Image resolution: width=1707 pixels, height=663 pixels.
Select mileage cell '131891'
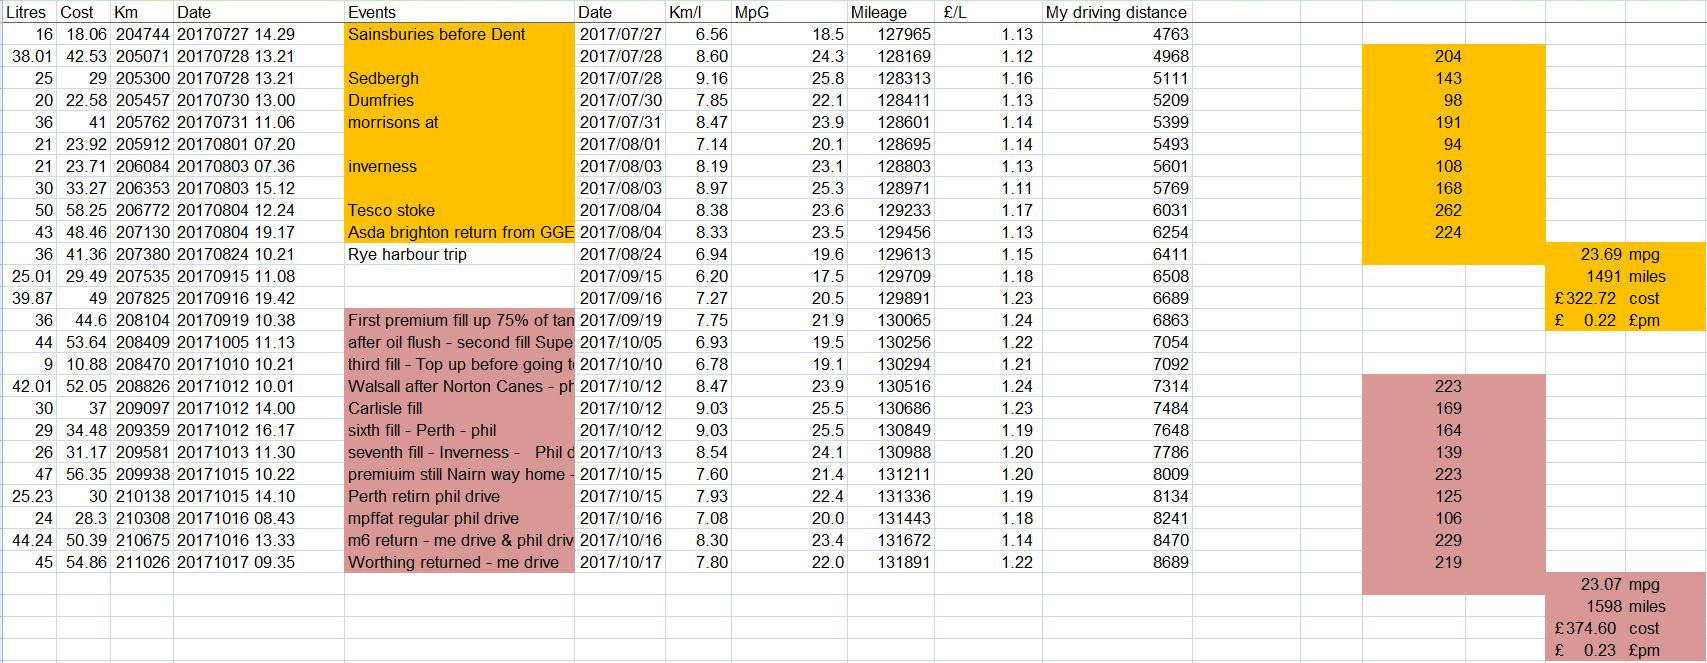(891, 562)
